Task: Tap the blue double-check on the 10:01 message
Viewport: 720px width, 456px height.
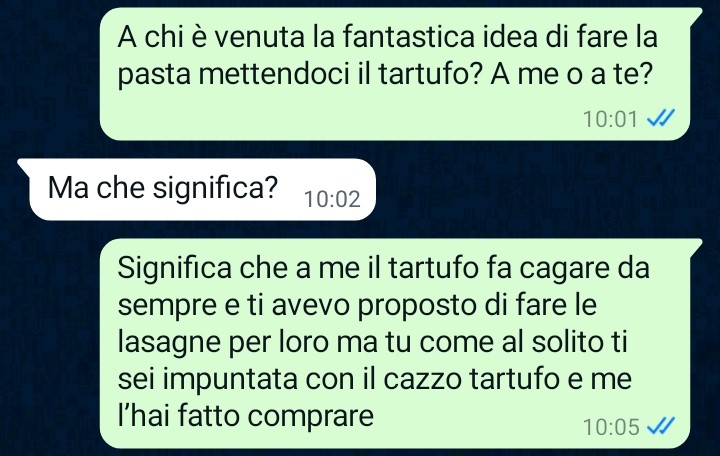Action: (661, 118)
